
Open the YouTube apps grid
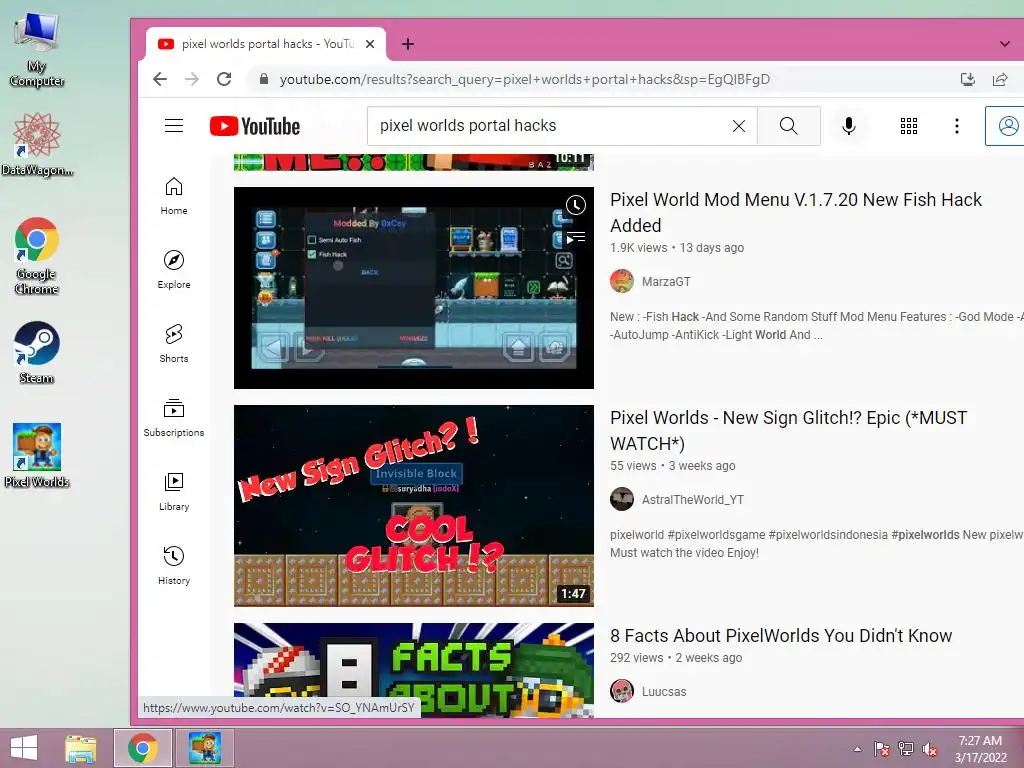(x=908, y=126)
